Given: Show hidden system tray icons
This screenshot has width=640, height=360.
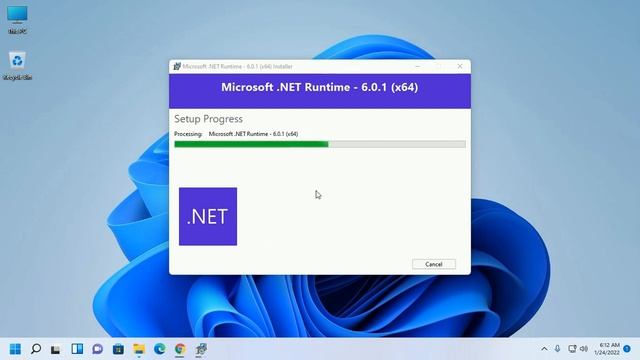Looking at the screenshot, I should coord(544,349).
